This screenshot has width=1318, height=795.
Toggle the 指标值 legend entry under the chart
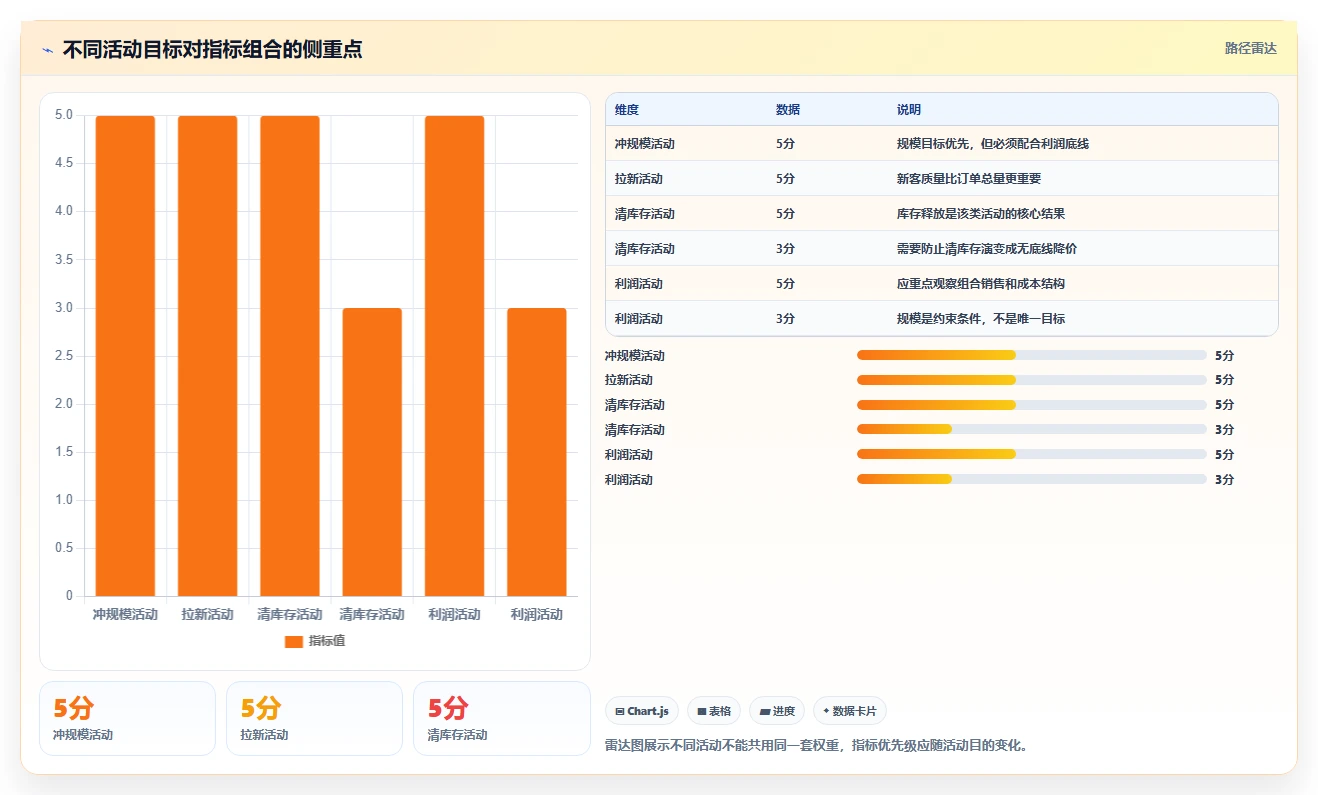tap(315, 641)
